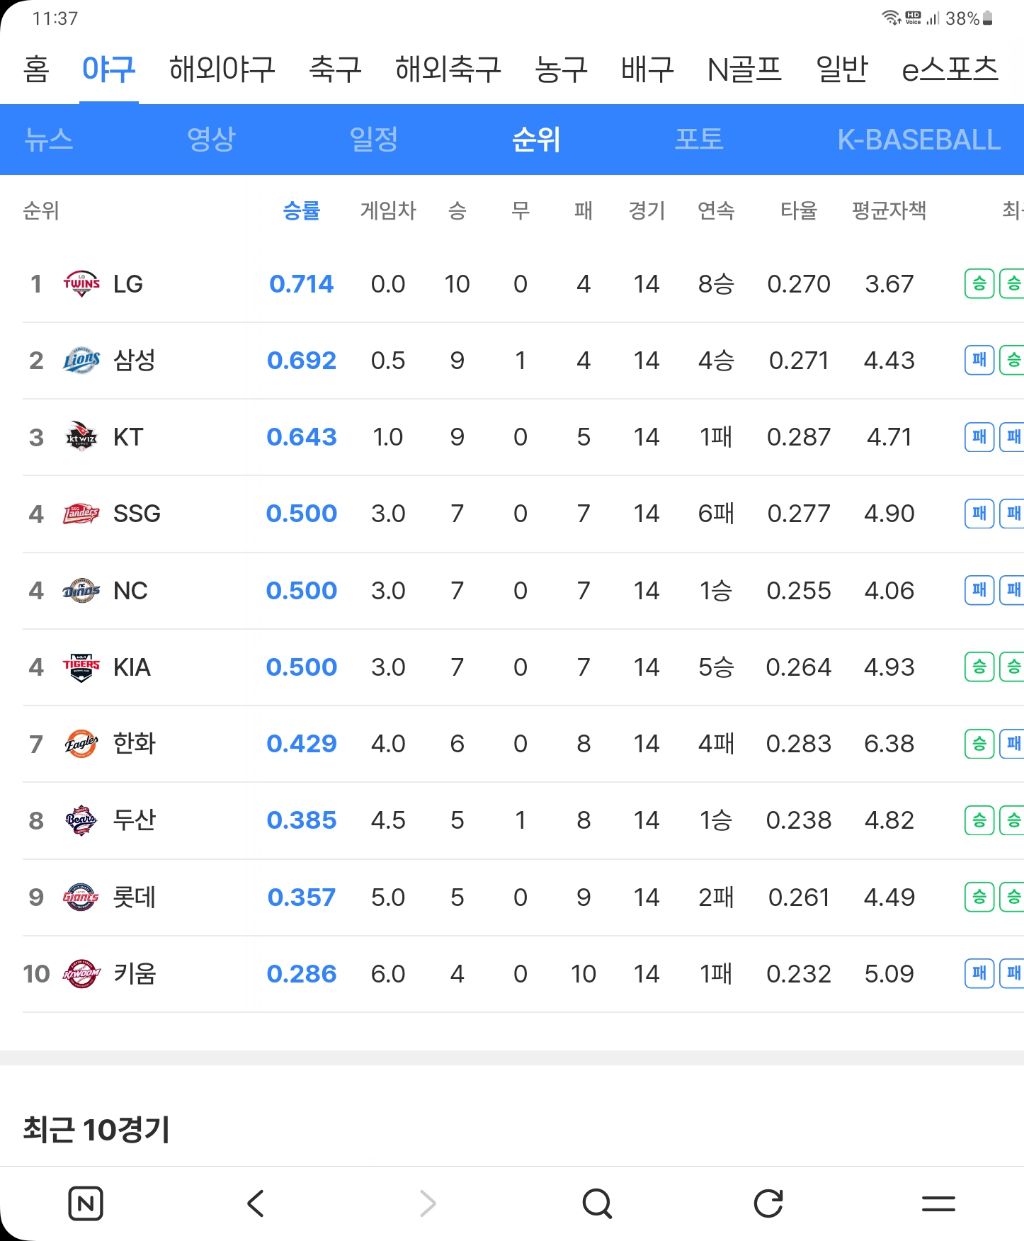Tap 두산 win rate 0.385

[301, 820]
